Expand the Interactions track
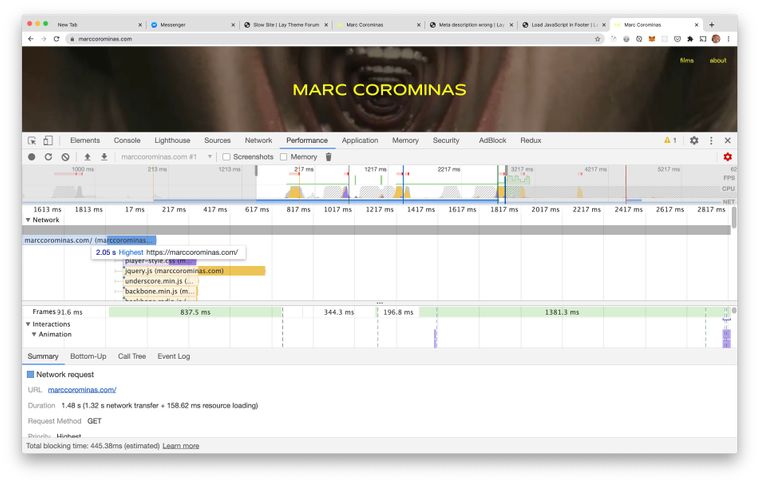This screenshot has width=760, height=483. 28,324
